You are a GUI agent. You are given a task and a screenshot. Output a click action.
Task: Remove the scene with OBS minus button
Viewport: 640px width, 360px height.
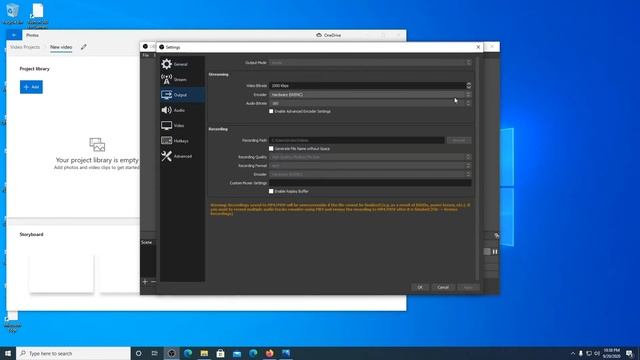153,282
